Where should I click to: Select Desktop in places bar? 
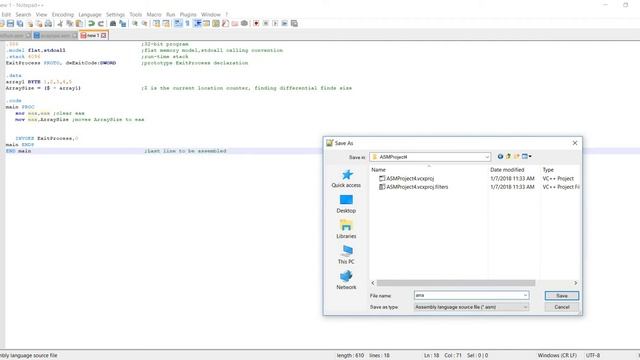coord(346,204)
